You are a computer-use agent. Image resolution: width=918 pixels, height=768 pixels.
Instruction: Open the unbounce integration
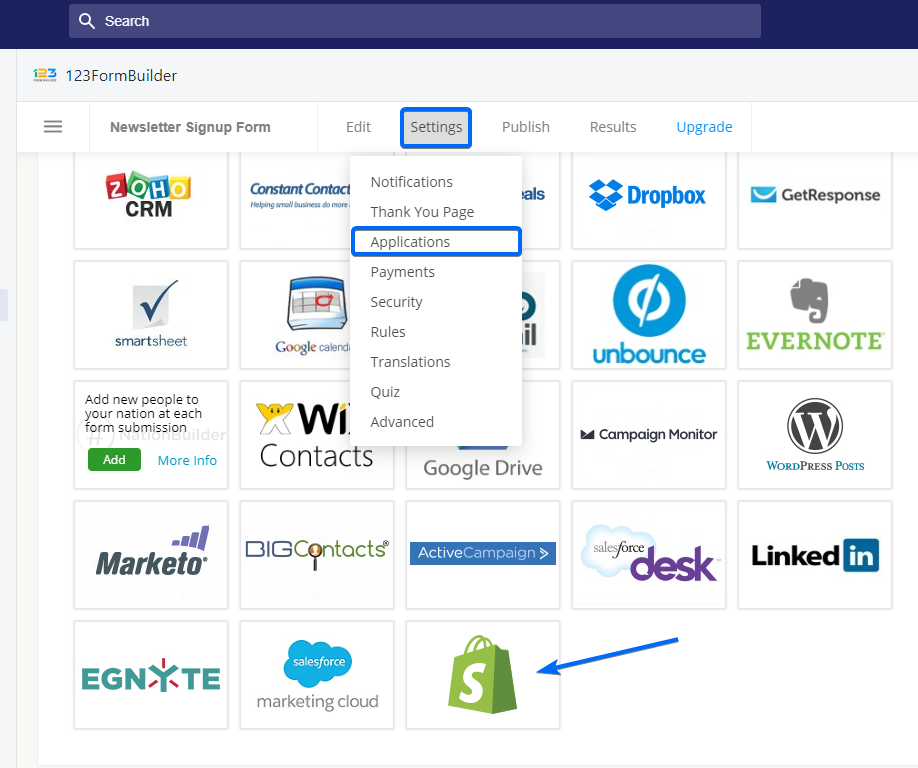coord(648,315)
